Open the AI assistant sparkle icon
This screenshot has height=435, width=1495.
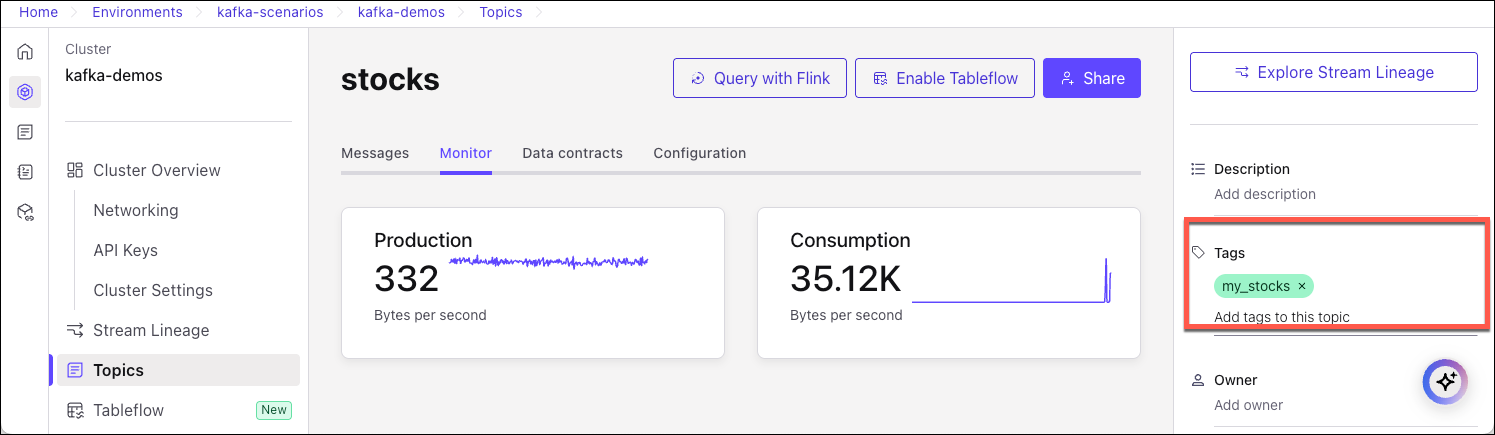click(1444, 381)
